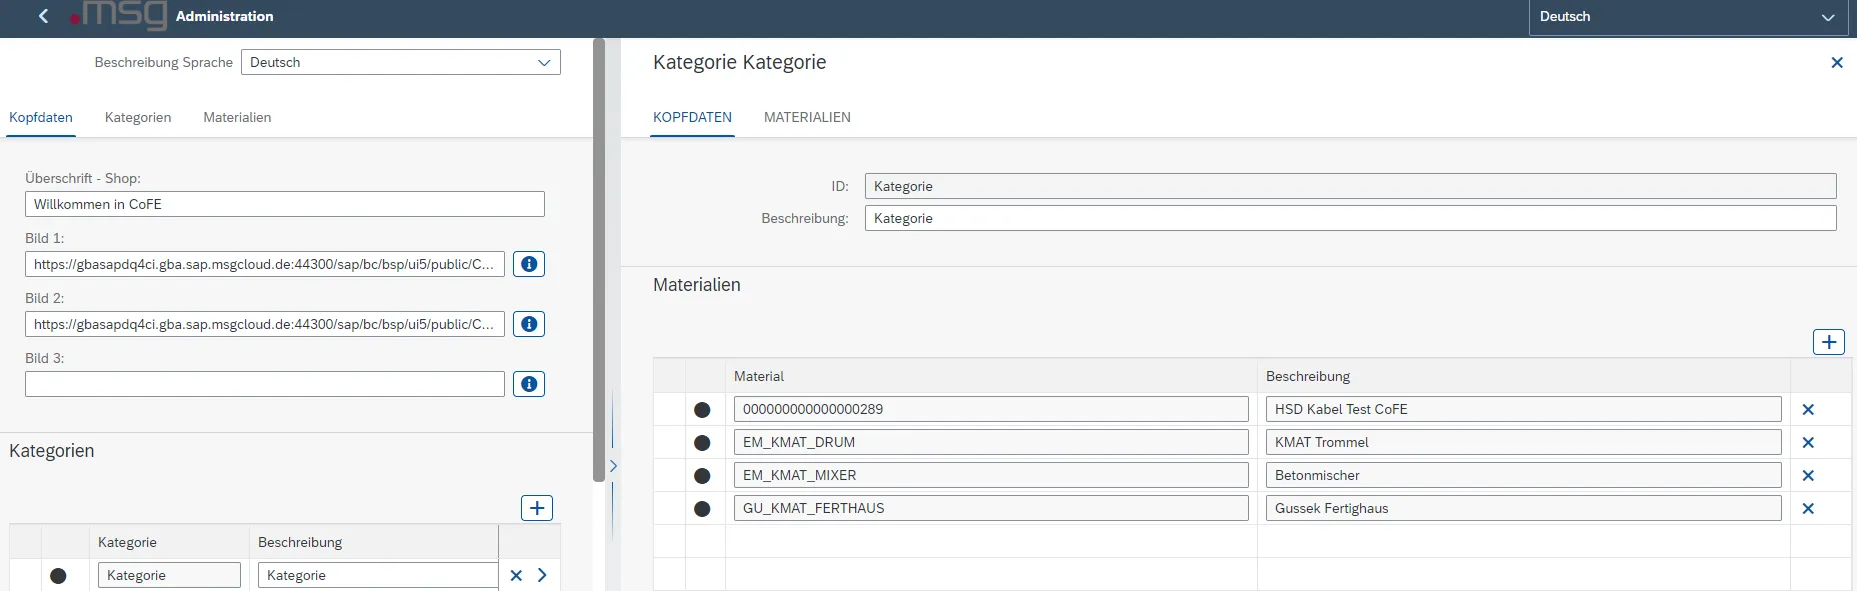Navigate into Kategorie row details chevron

coord(542,576)
